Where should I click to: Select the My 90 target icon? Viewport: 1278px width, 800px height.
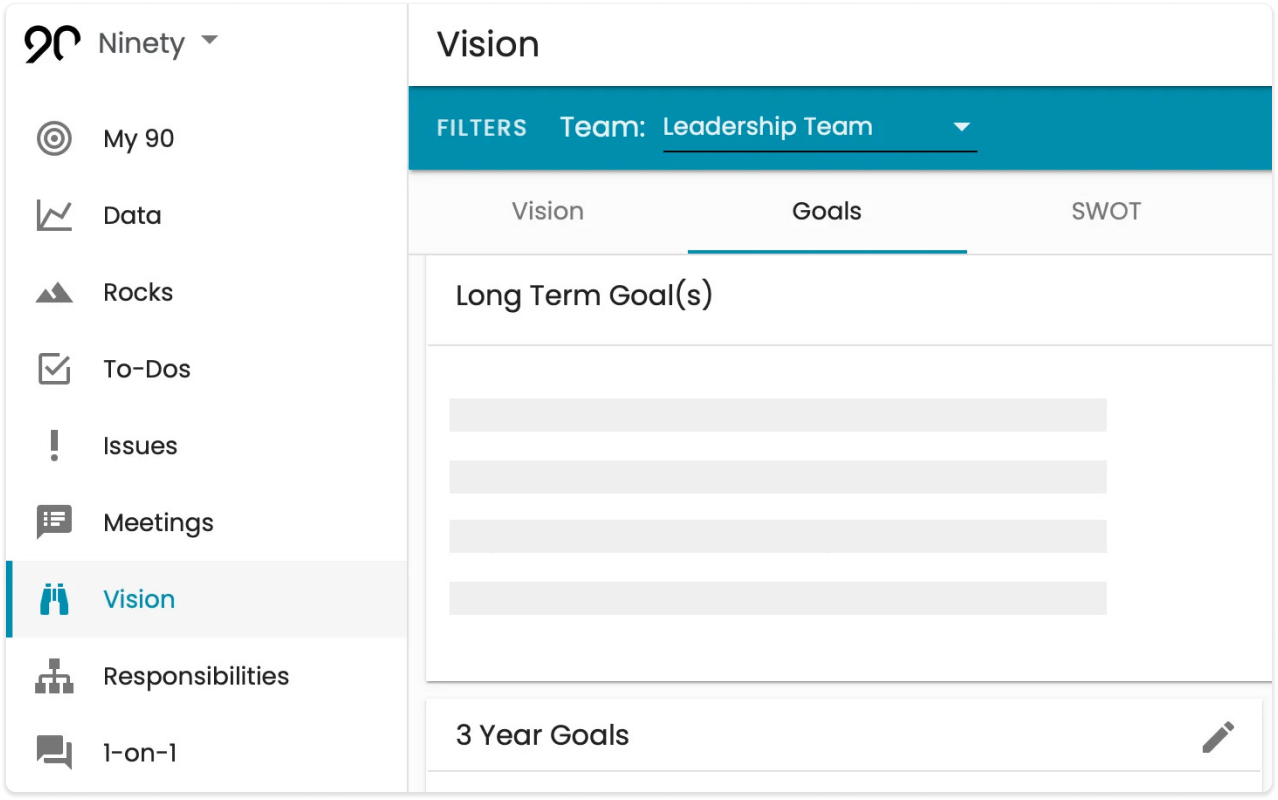[52, 138]
